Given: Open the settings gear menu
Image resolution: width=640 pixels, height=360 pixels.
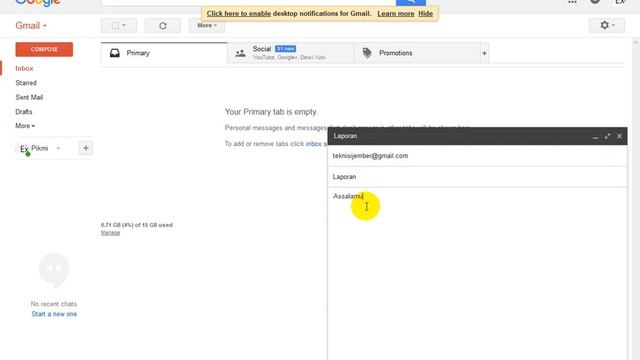Looking at the screenshot, I should tap(607, 25).
